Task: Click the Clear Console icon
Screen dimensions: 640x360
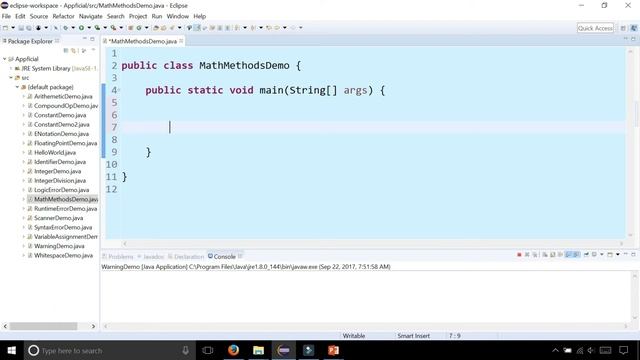Action: coord(545,255)
